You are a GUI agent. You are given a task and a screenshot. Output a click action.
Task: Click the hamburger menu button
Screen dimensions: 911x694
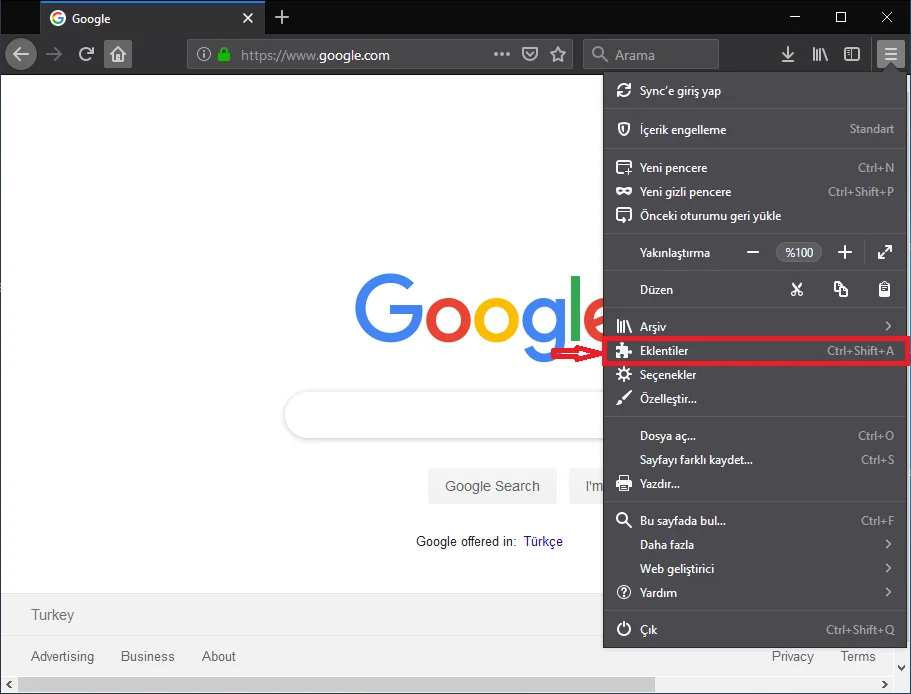point(889,54)
